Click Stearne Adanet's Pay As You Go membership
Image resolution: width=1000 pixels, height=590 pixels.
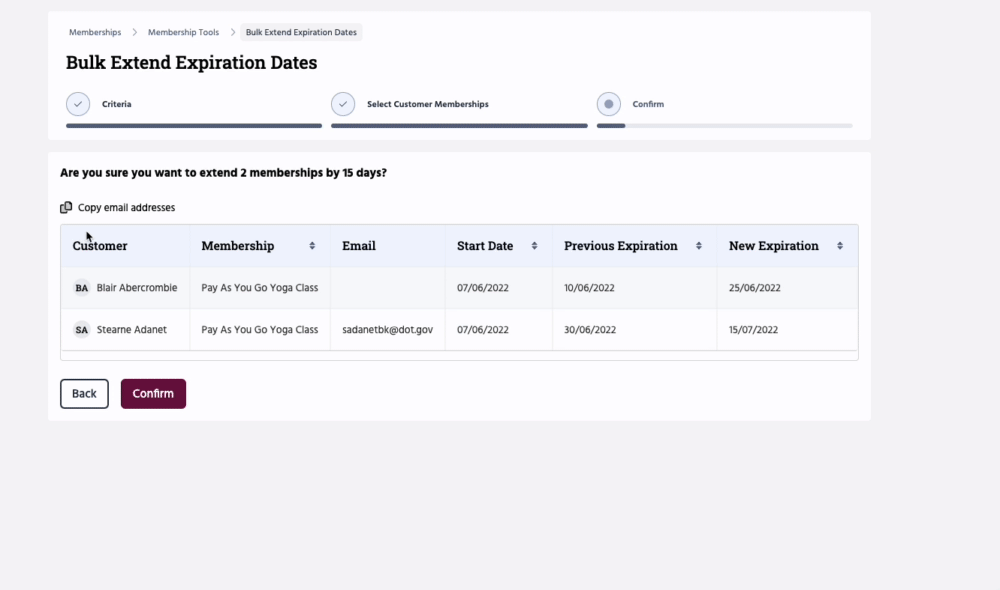click(x=260, y=330)
